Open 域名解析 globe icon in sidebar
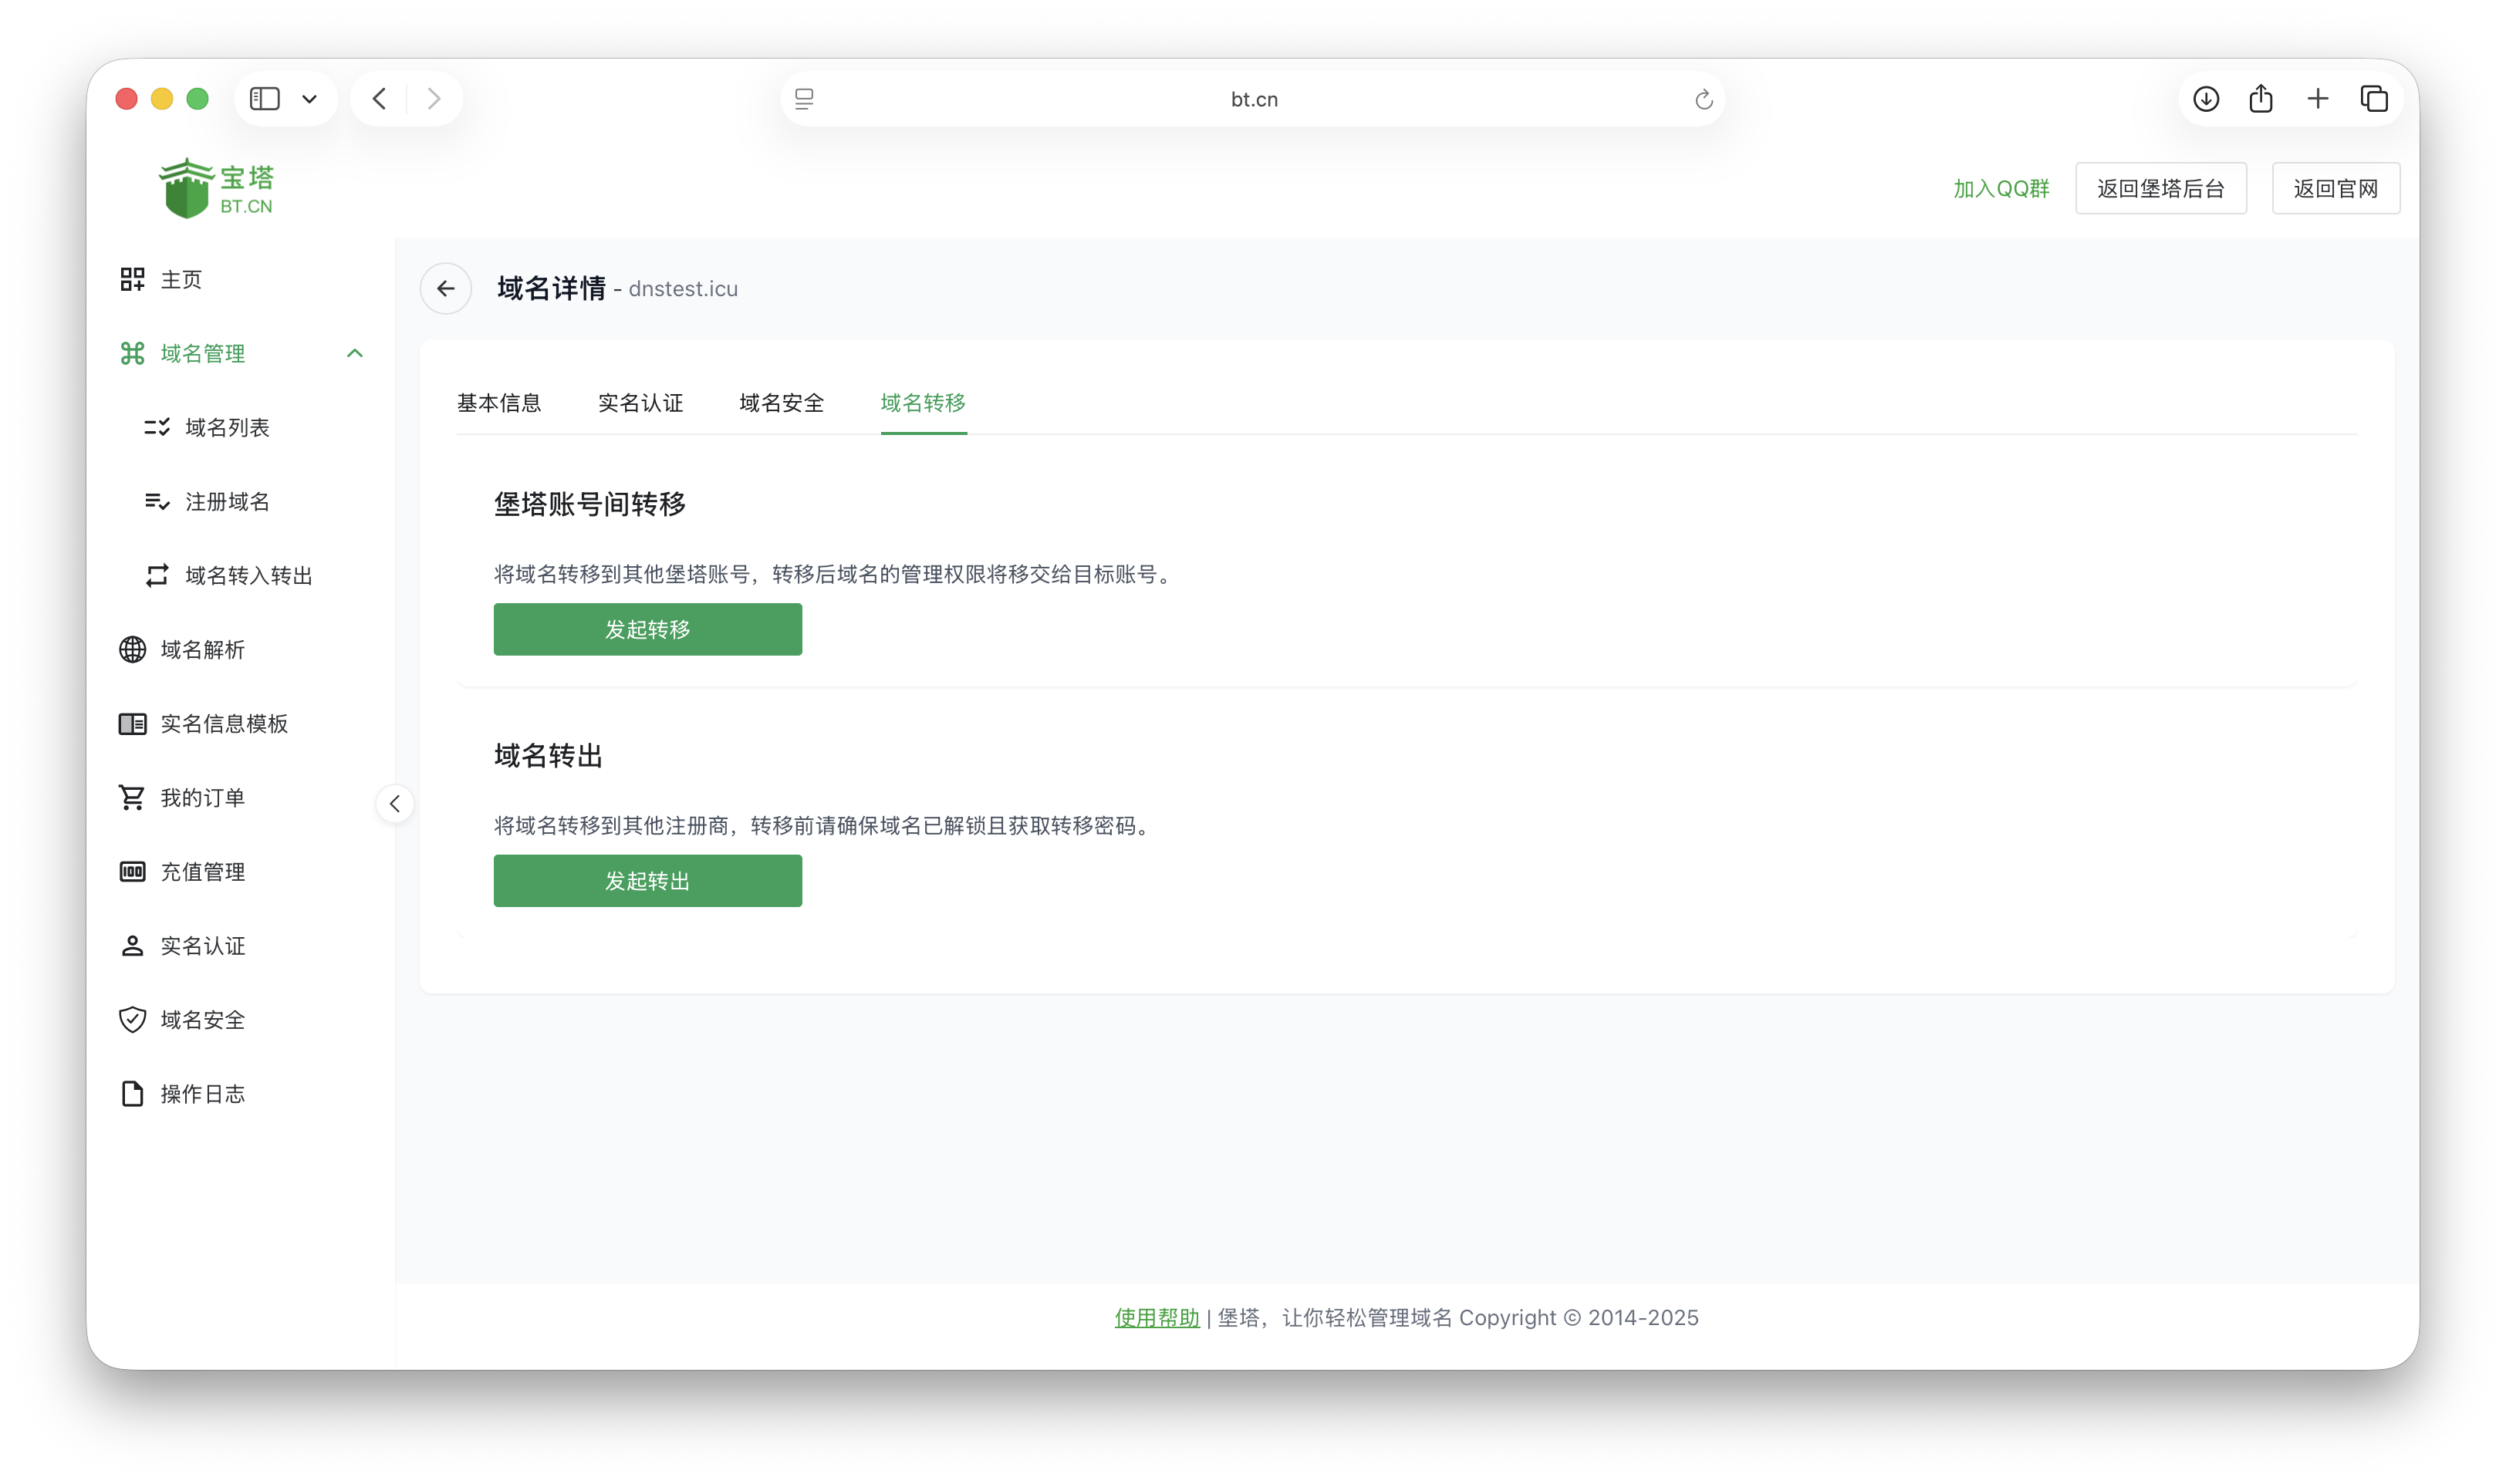The image size is (2506, 1484). coord(133,650)
